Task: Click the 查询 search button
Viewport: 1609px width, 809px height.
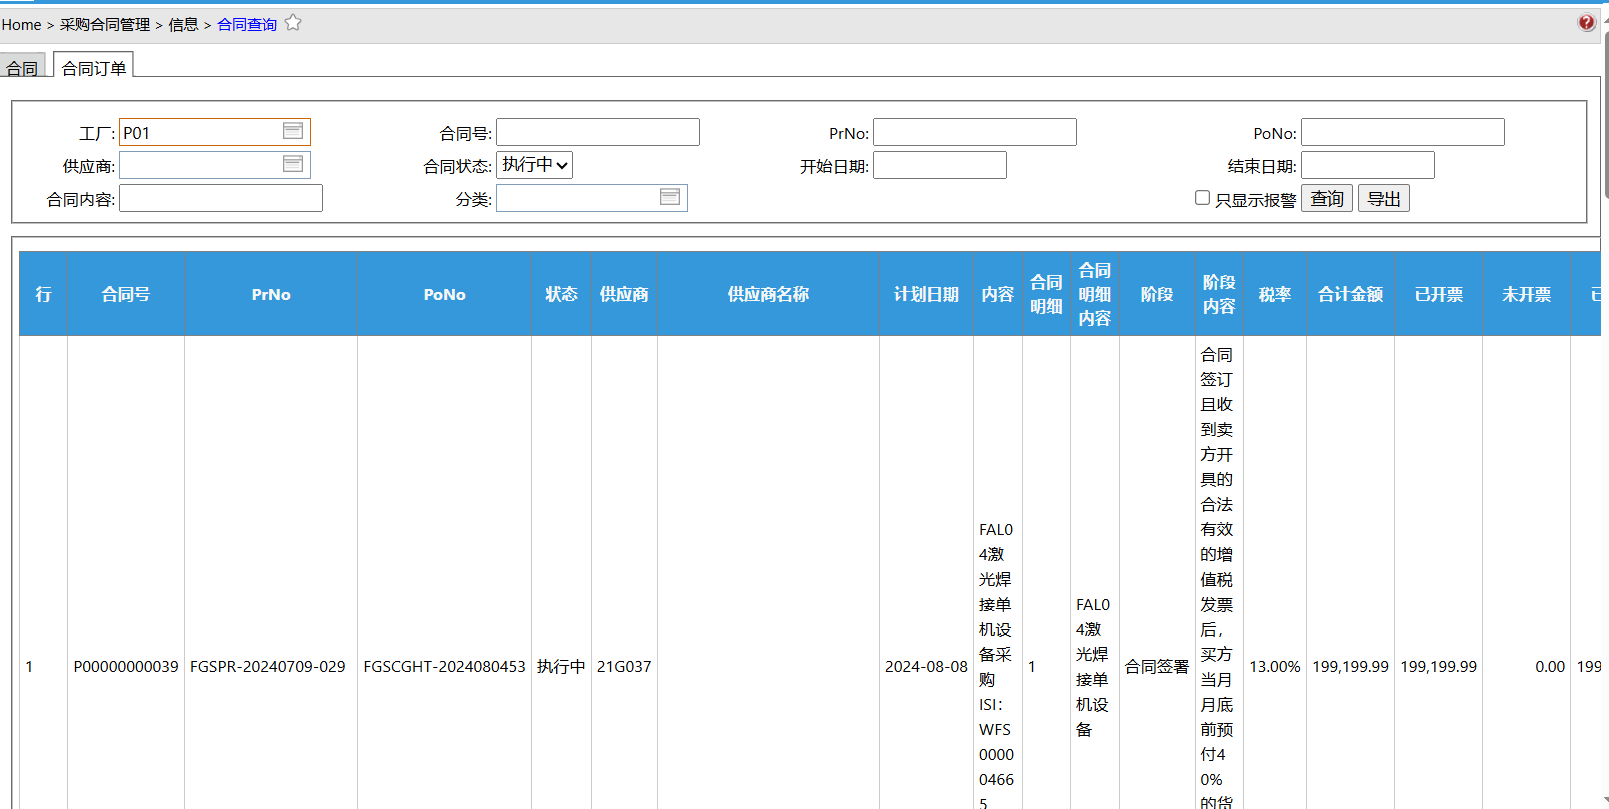Action: (1327, 198)
